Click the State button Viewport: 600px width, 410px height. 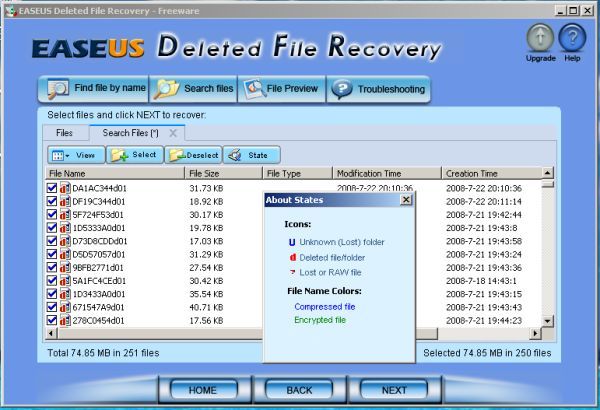pyautogui.click(x=252, y=155)
